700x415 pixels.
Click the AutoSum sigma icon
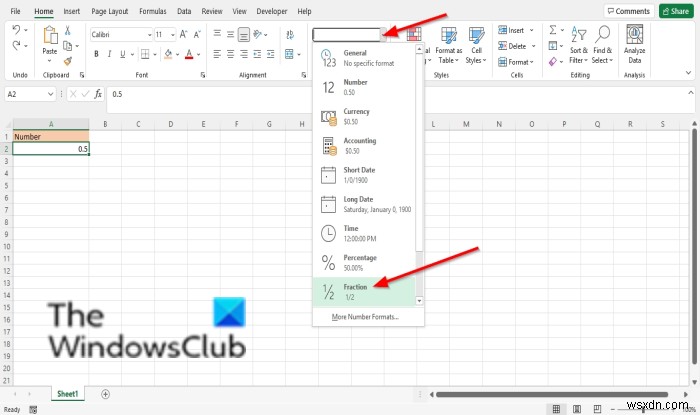(x=553, y=30)
